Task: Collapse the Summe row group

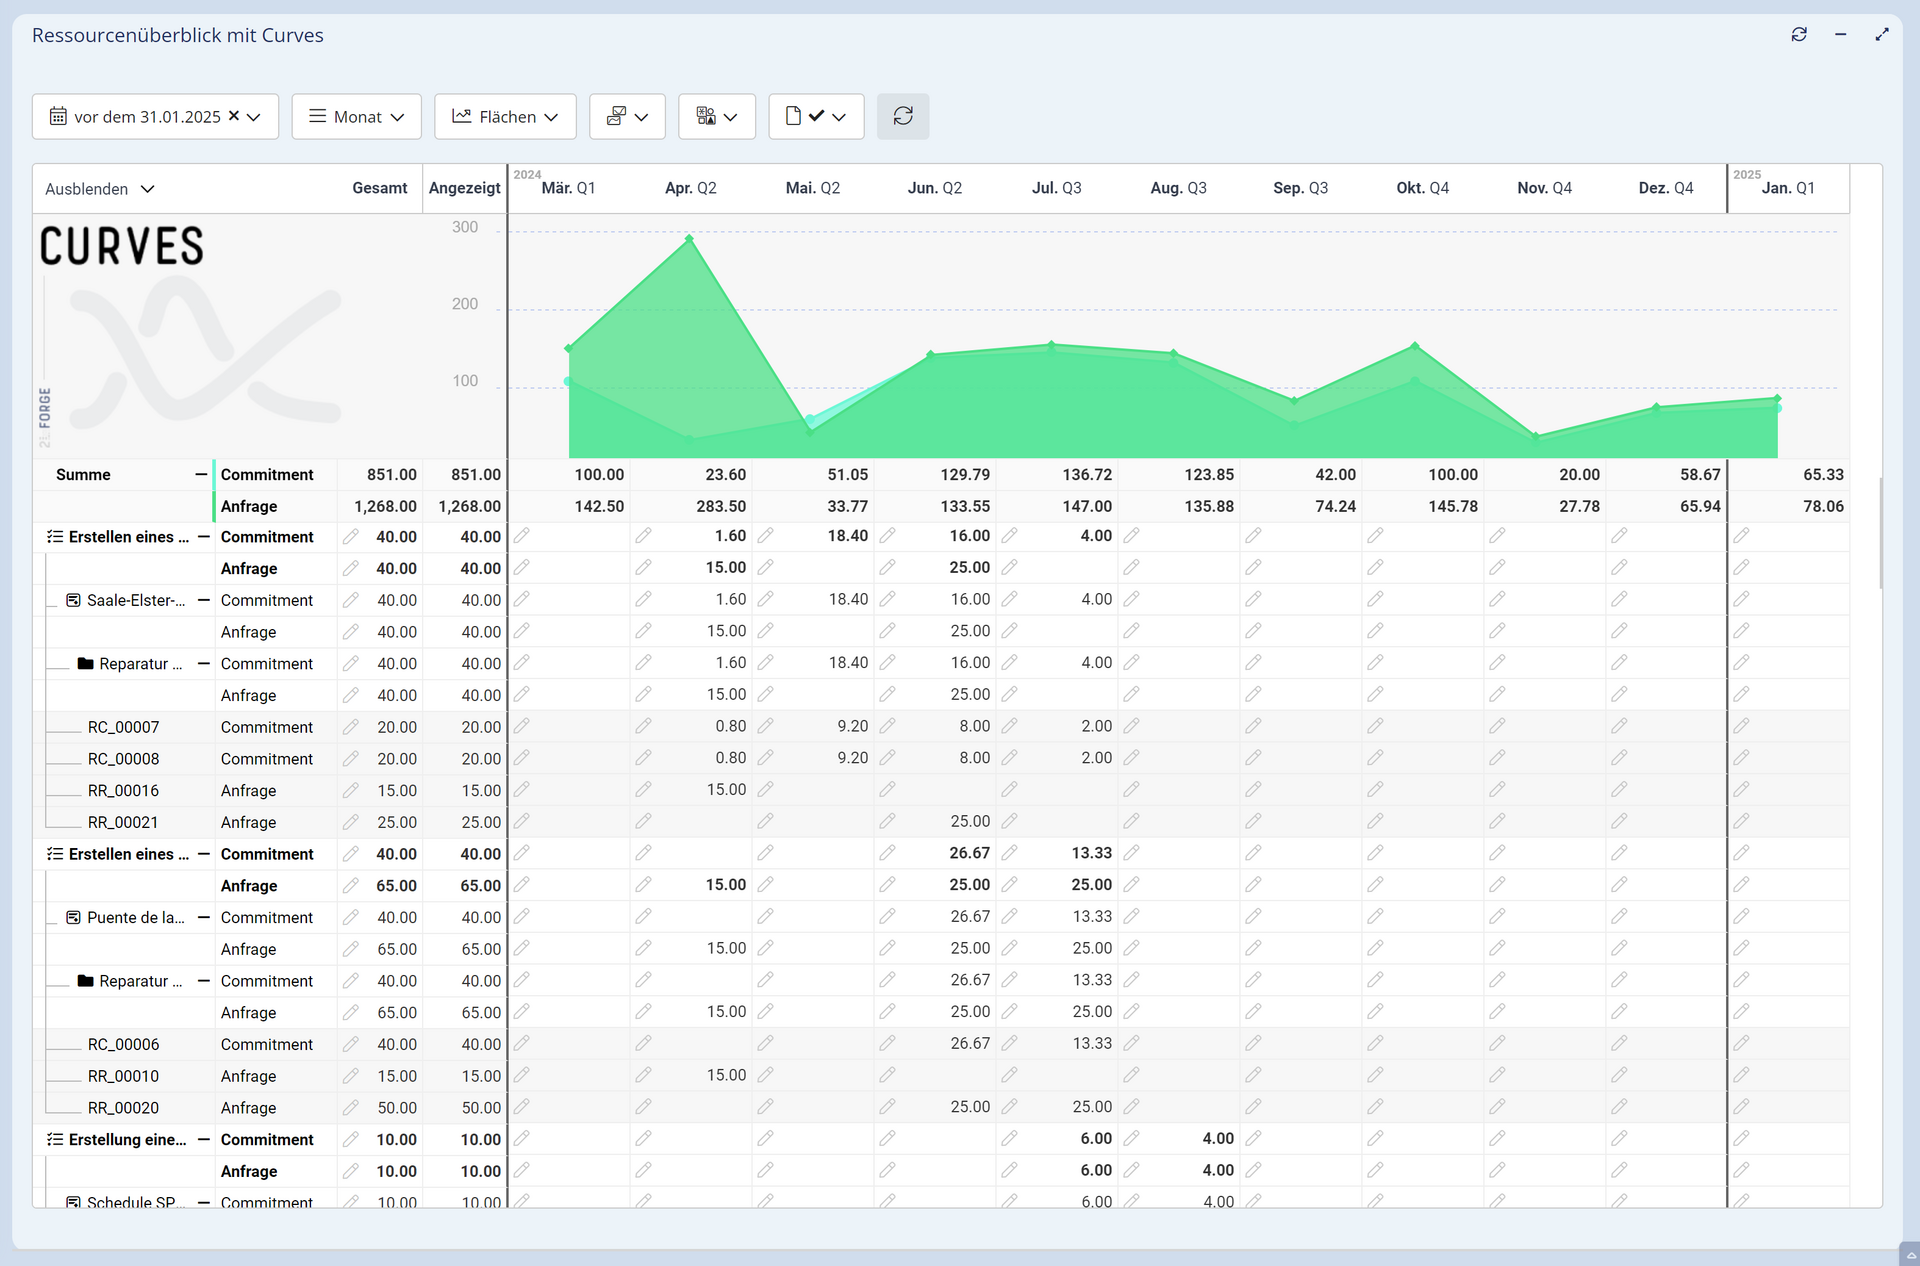Action: tap(201, 475)
